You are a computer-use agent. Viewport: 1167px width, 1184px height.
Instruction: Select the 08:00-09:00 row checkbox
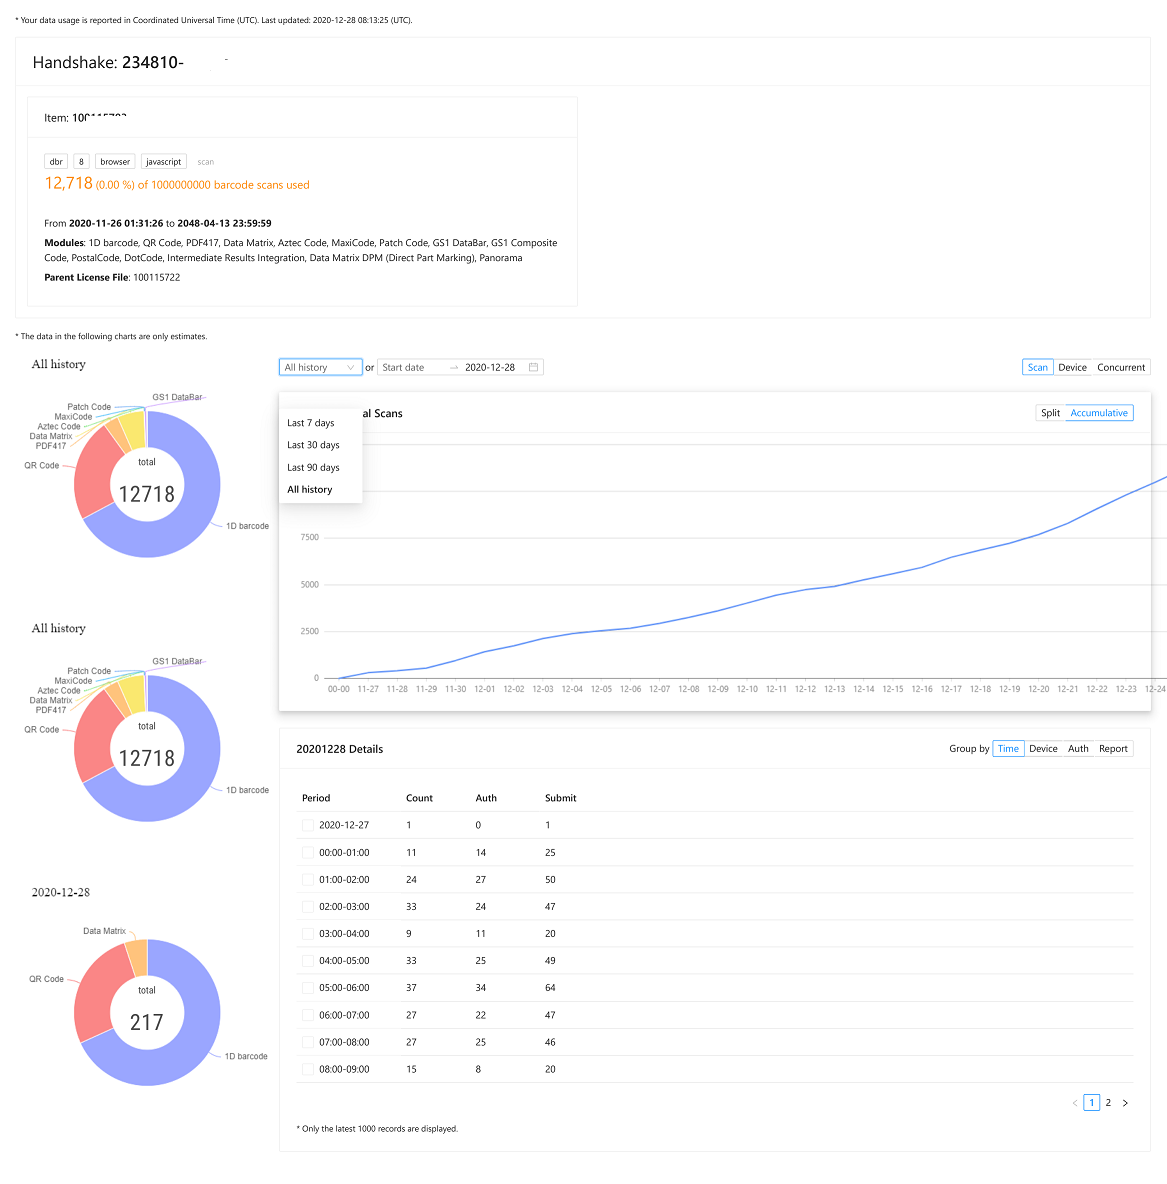(x=308, y=1069)
